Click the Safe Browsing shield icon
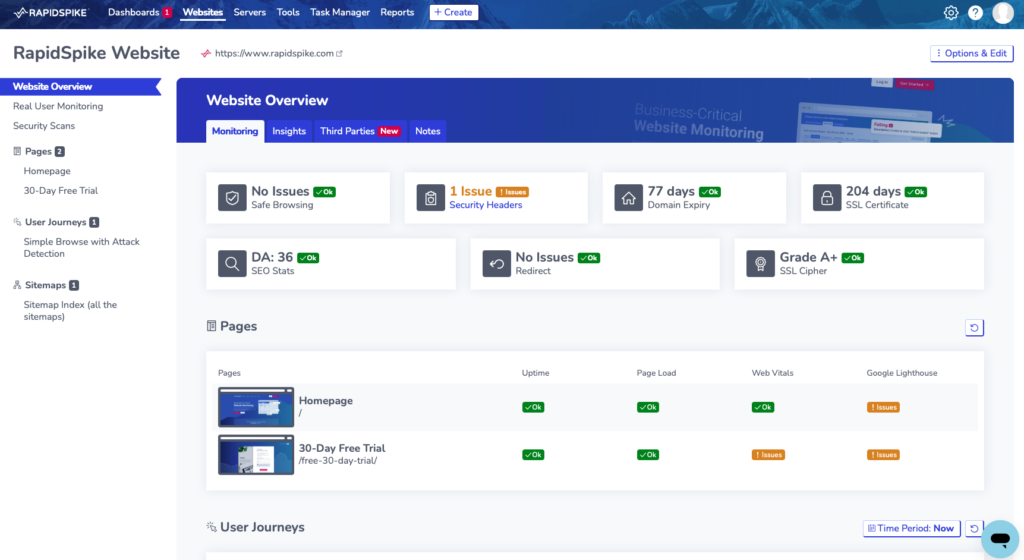Image resolution: width=1024 pixels, height=560 pixels. click(x=232, y=198)
